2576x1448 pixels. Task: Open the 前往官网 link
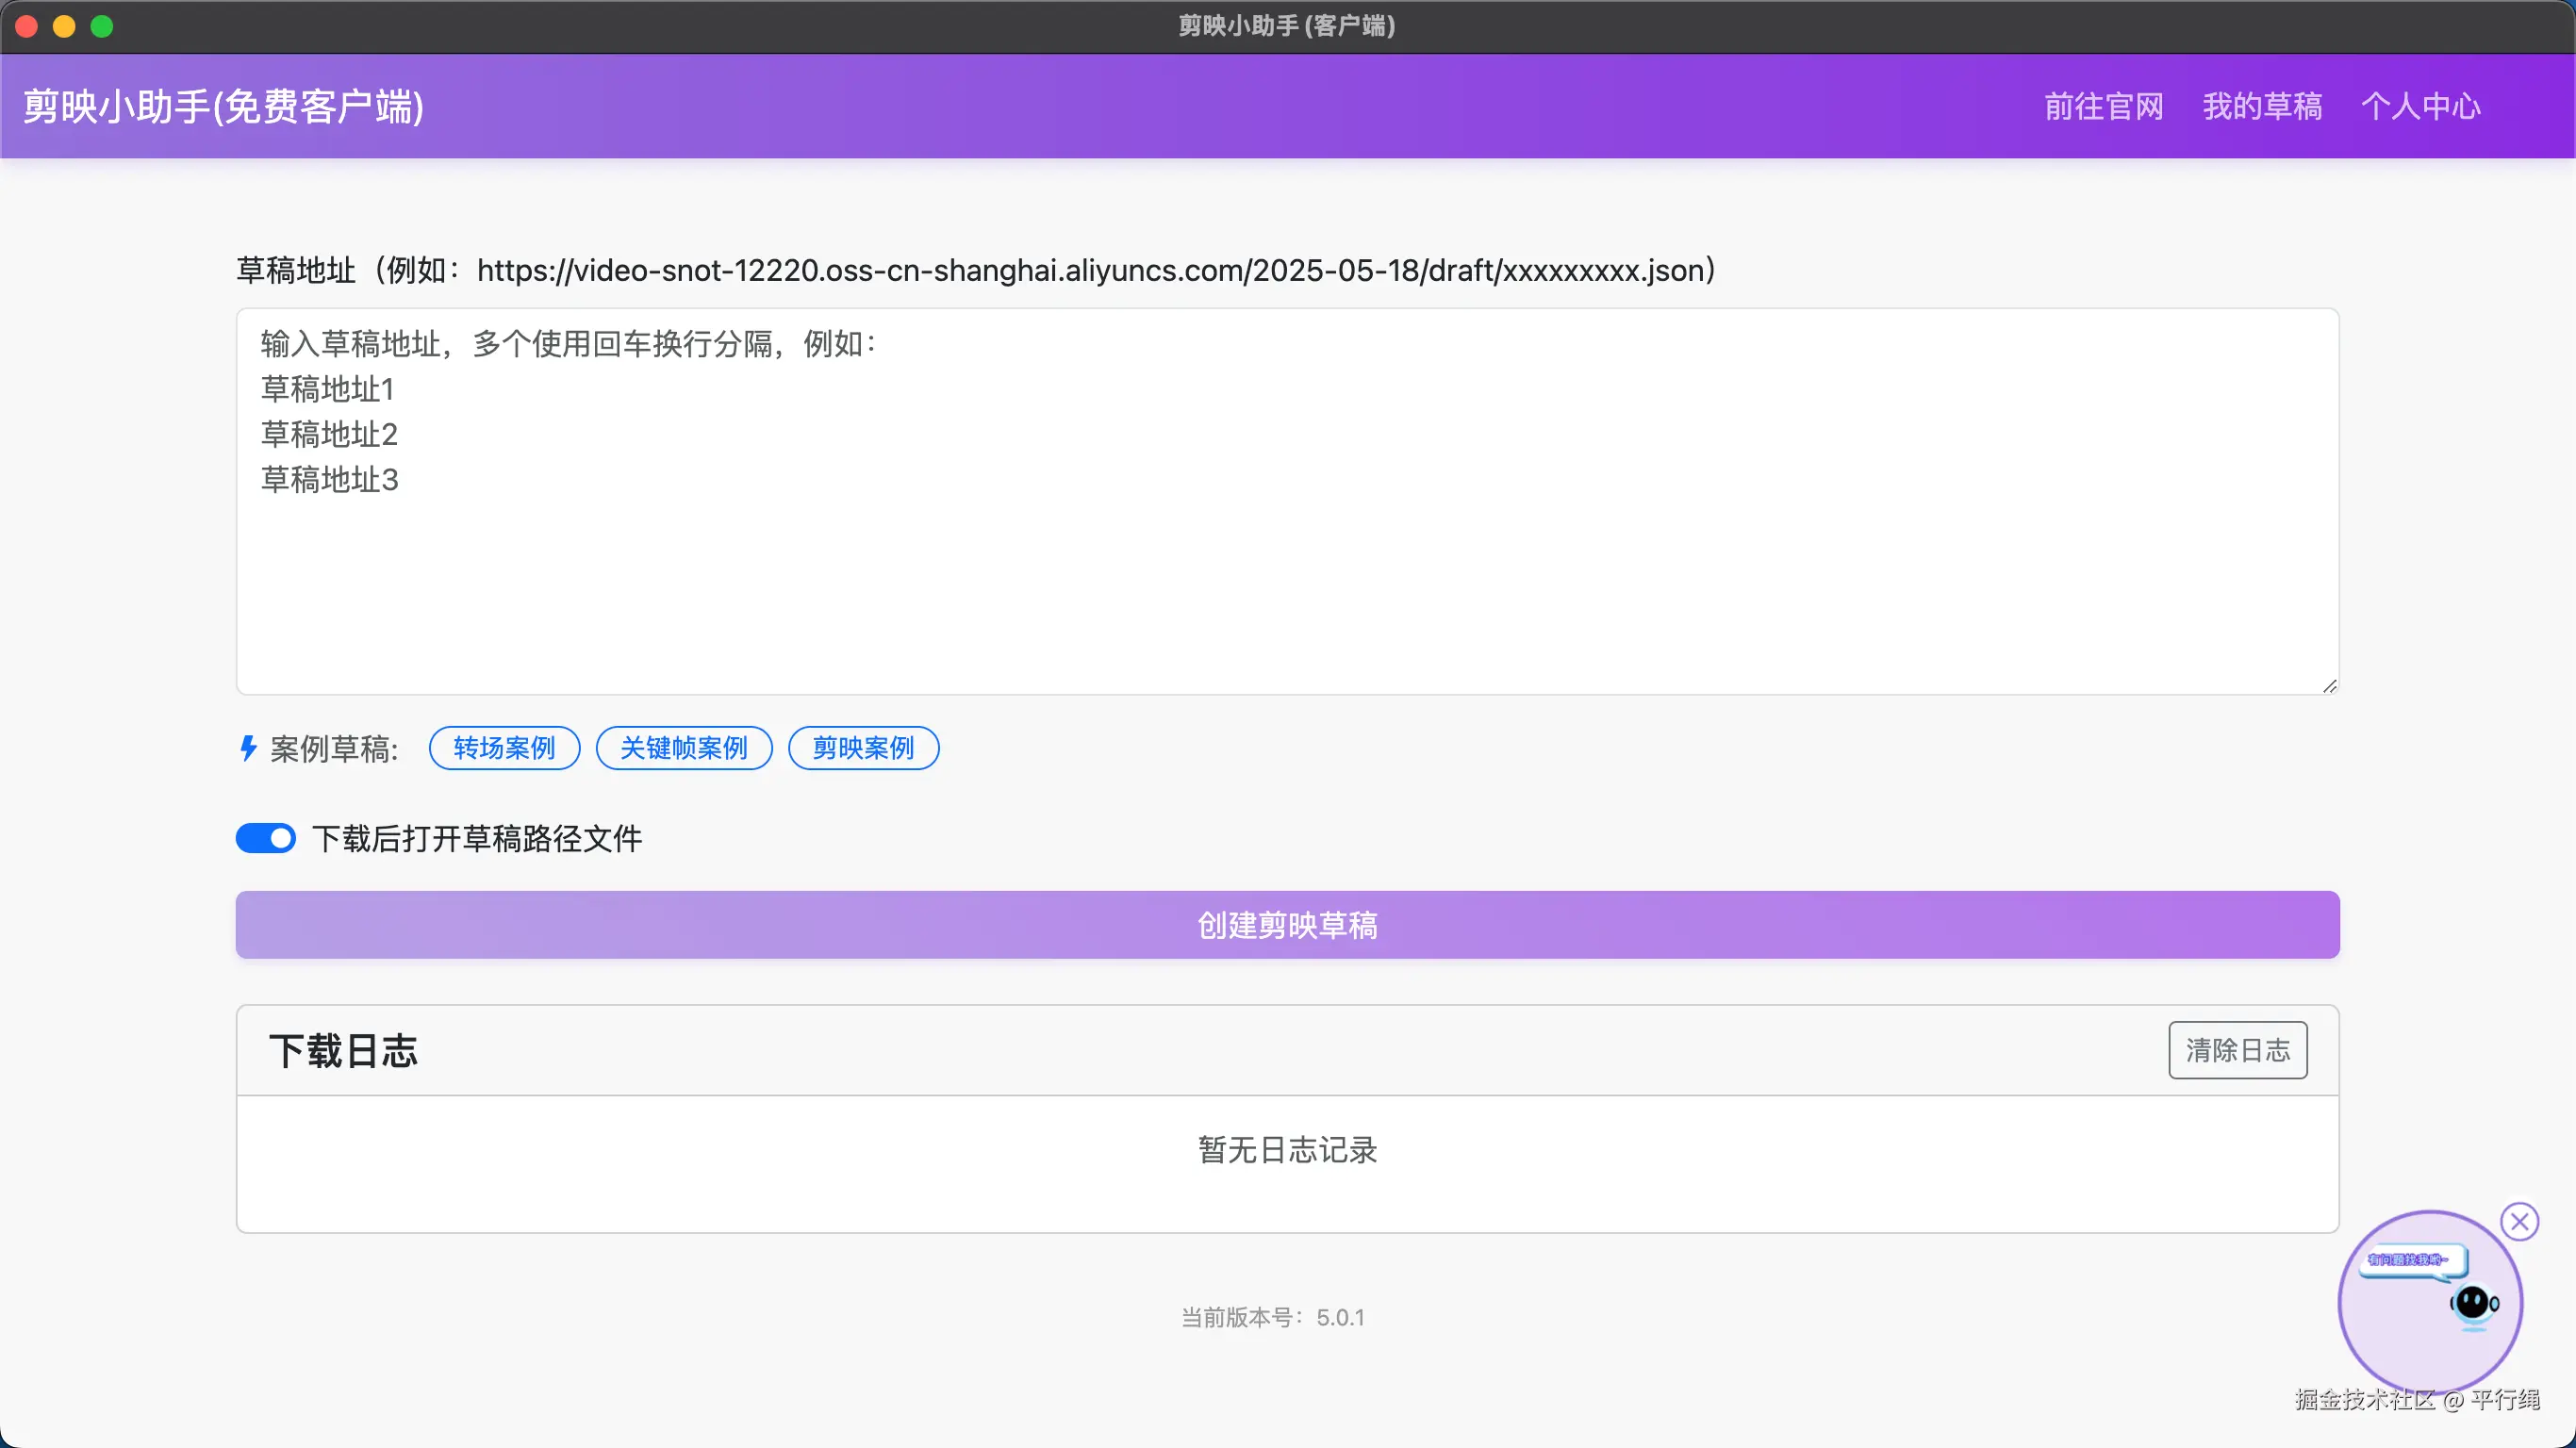coord(2103,106)
